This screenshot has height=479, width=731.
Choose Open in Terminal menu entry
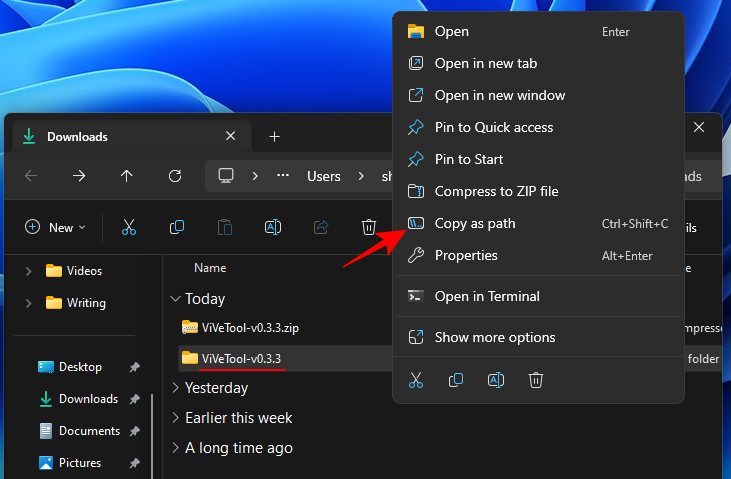[487, 296]
